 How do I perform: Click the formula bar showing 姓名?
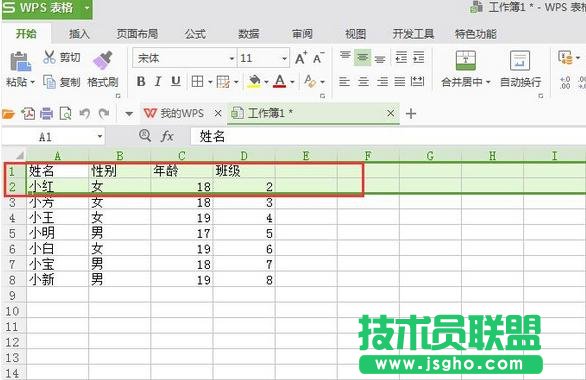[x=388, y=136]
